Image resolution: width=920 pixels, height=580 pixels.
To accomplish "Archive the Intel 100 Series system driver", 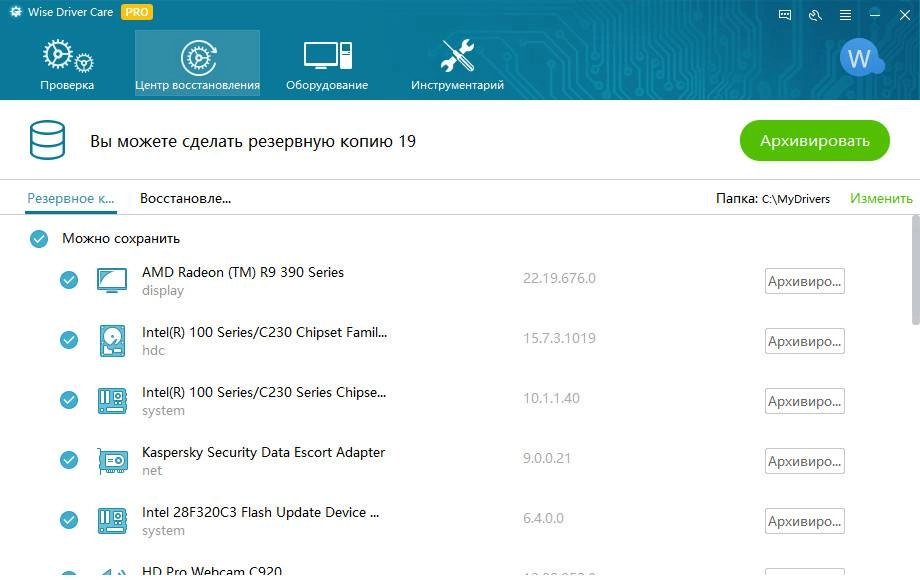I will click(x=804, y=401).
